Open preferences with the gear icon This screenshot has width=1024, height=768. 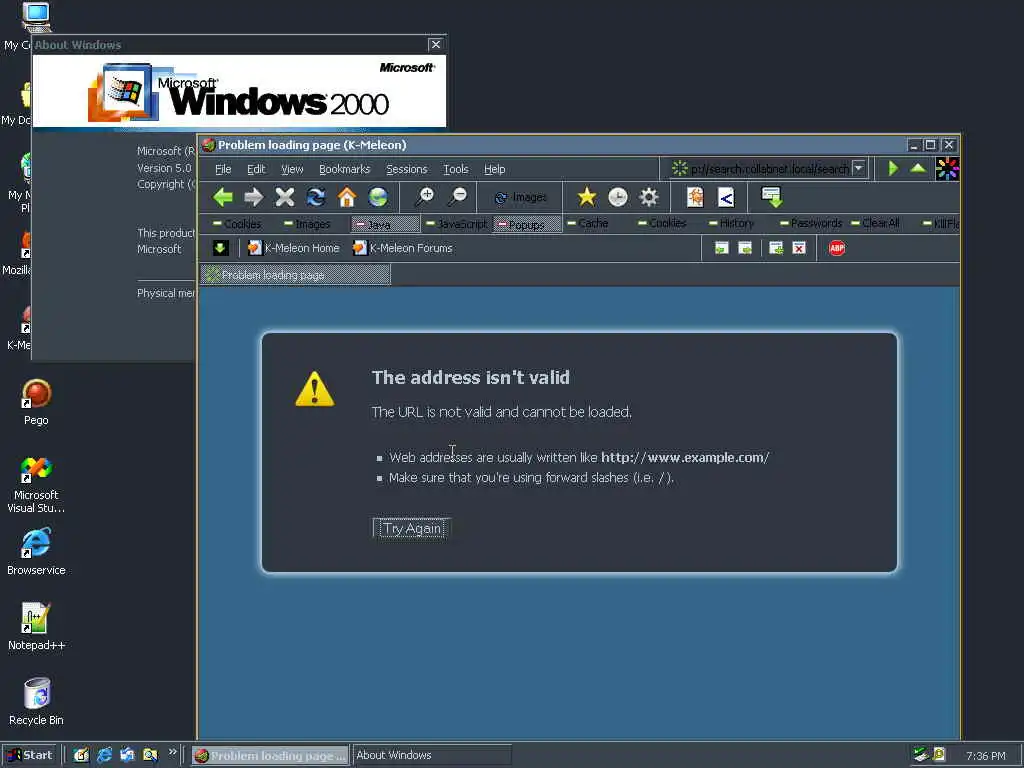point(648,197)
